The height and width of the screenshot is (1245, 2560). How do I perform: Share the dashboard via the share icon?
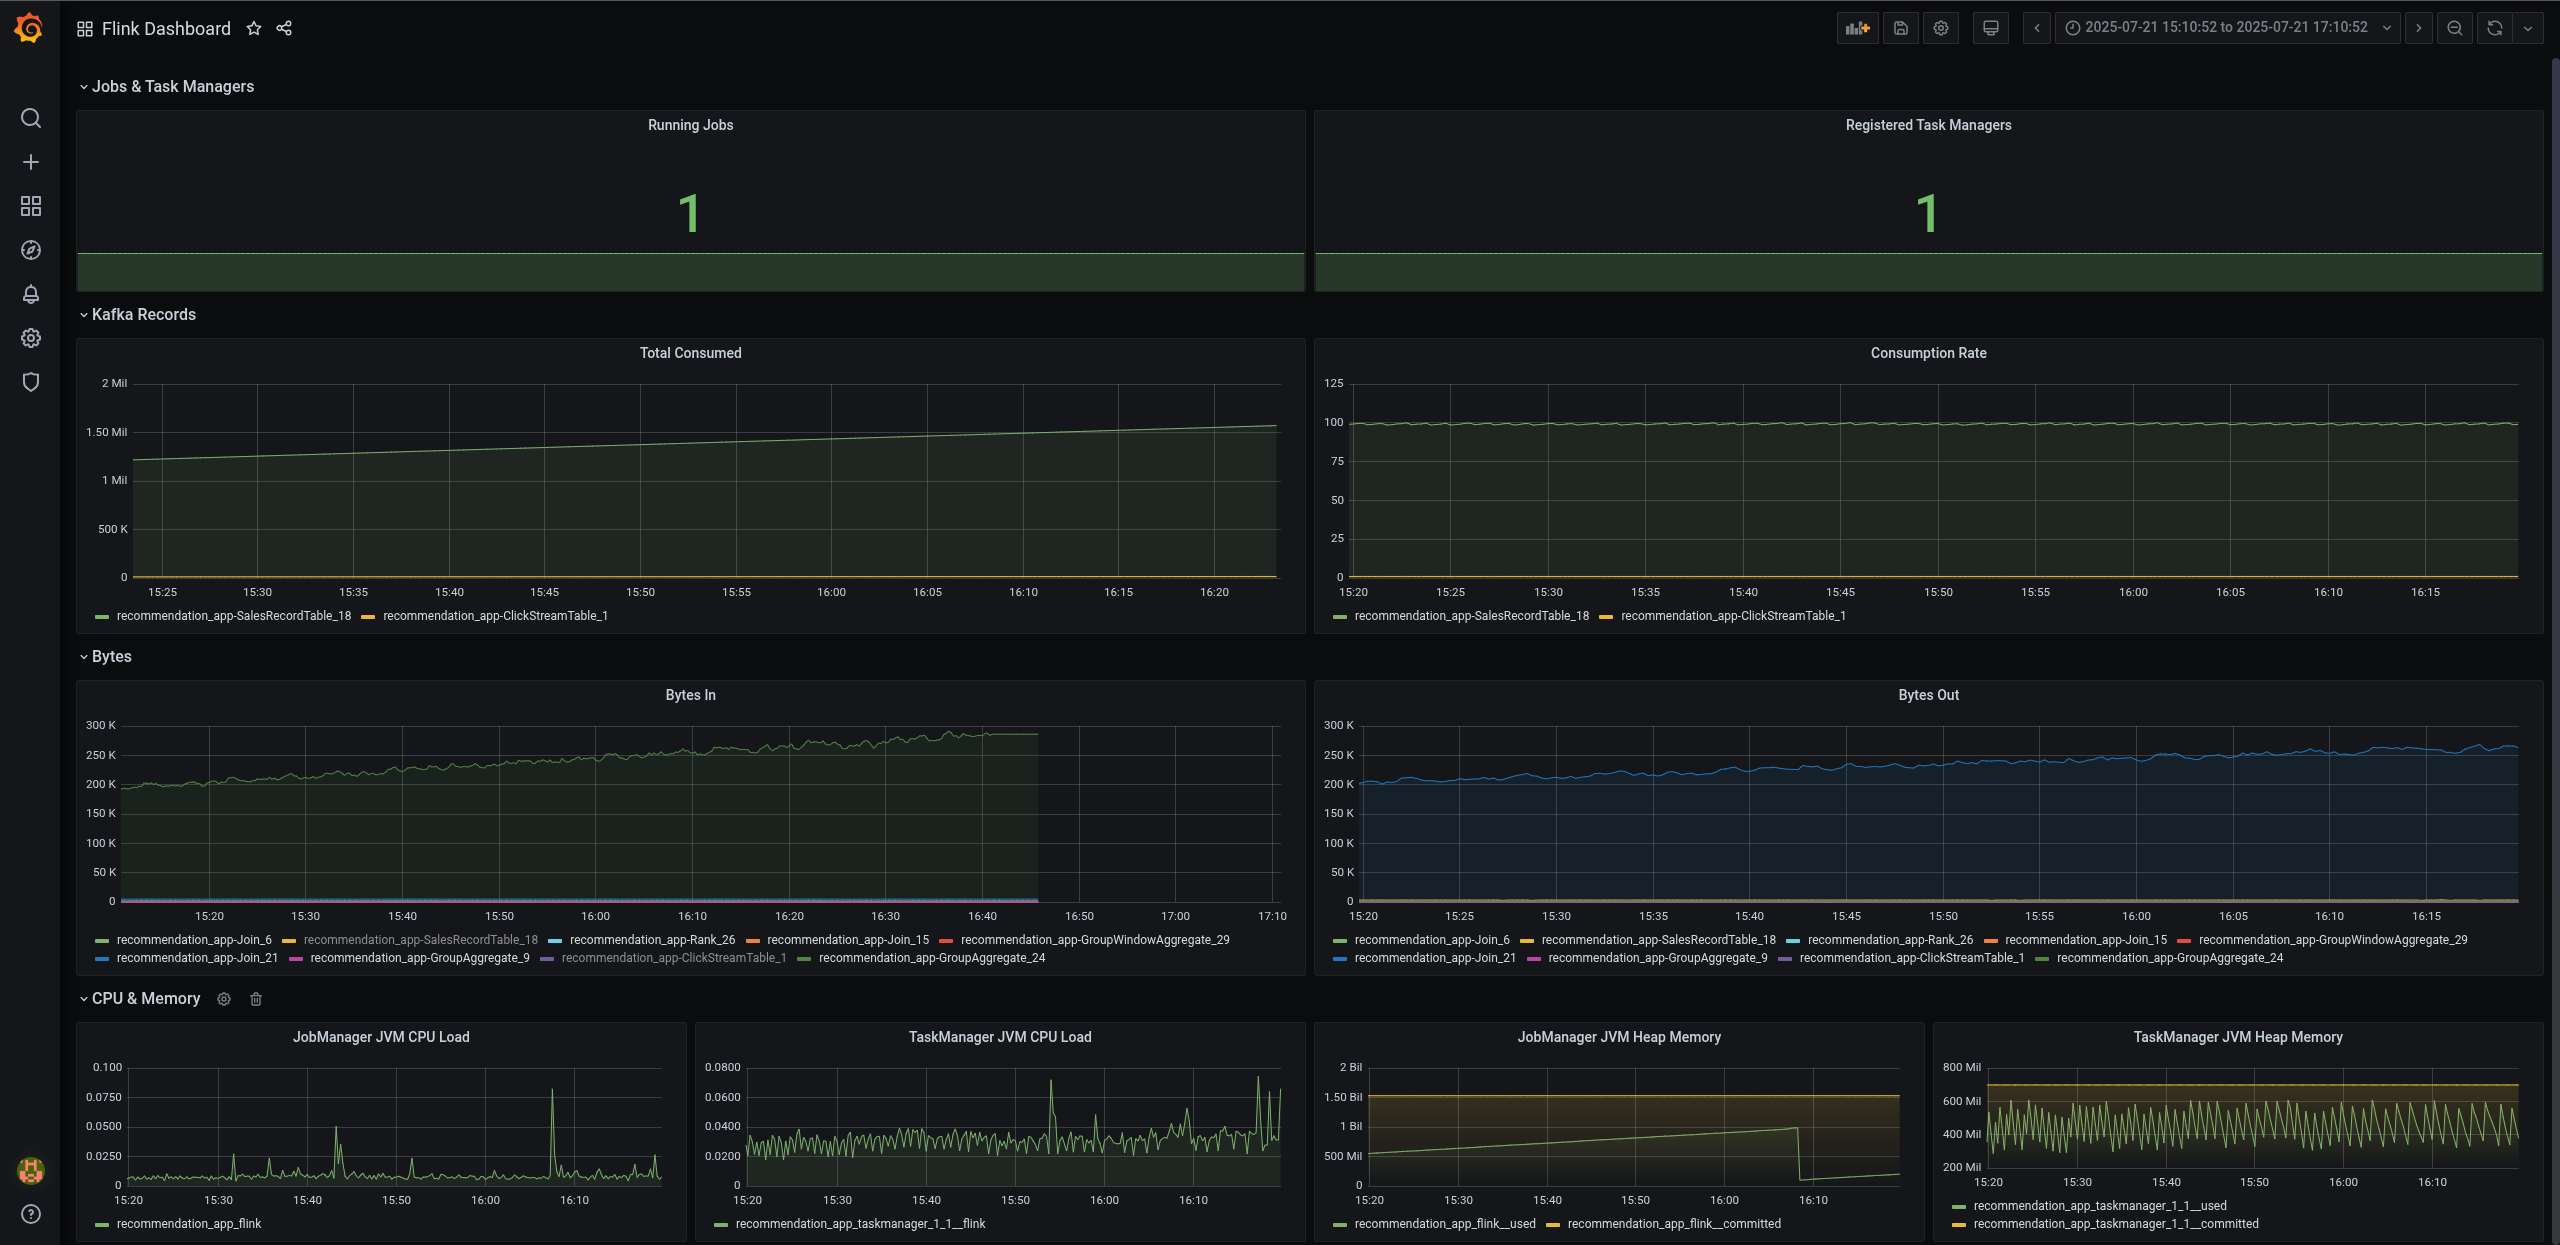click(x=284, y=28)
